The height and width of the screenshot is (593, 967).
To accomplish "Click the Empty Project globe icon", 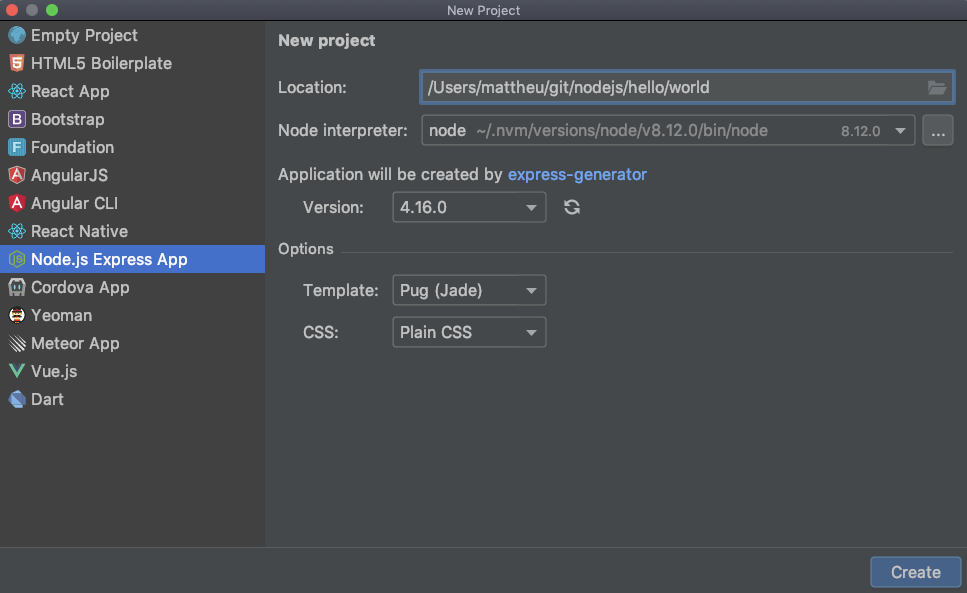I will pyautogui.click(x=17, y=35).
